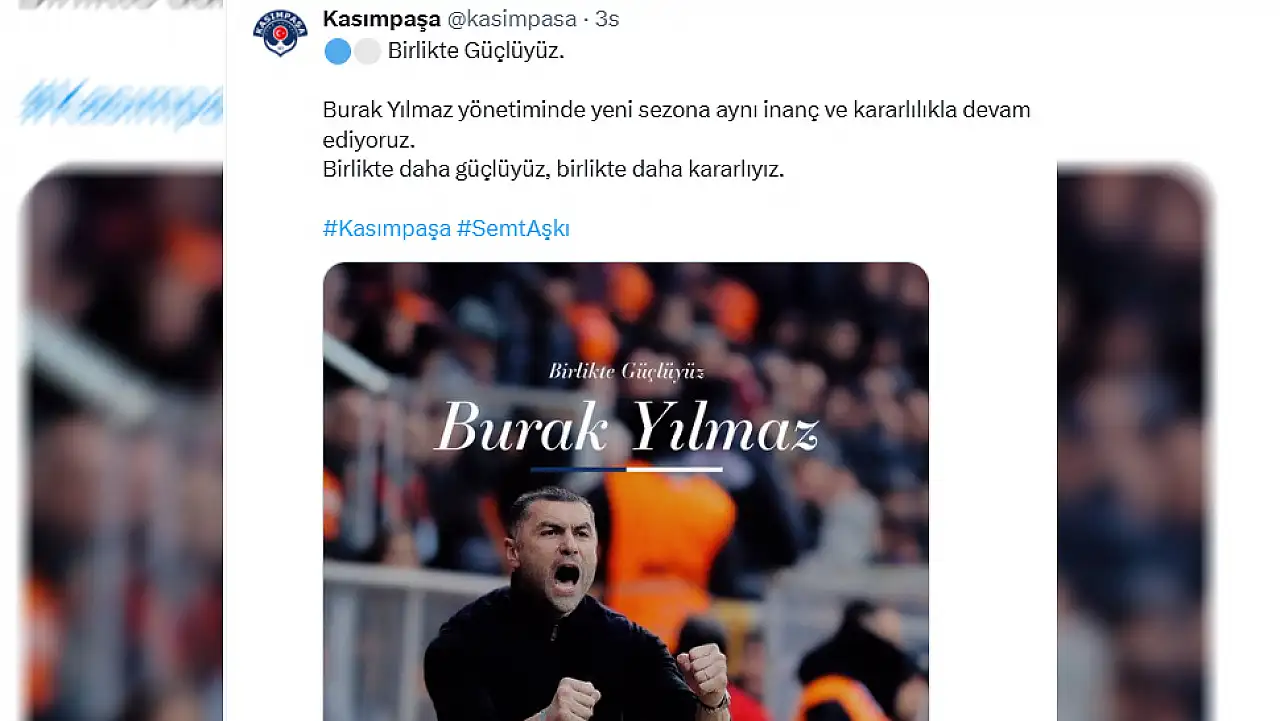Screen dimensions: 1280x721
Task: Click the blue circle emoji
Action: pyautogui.click(x=338, y=51)
